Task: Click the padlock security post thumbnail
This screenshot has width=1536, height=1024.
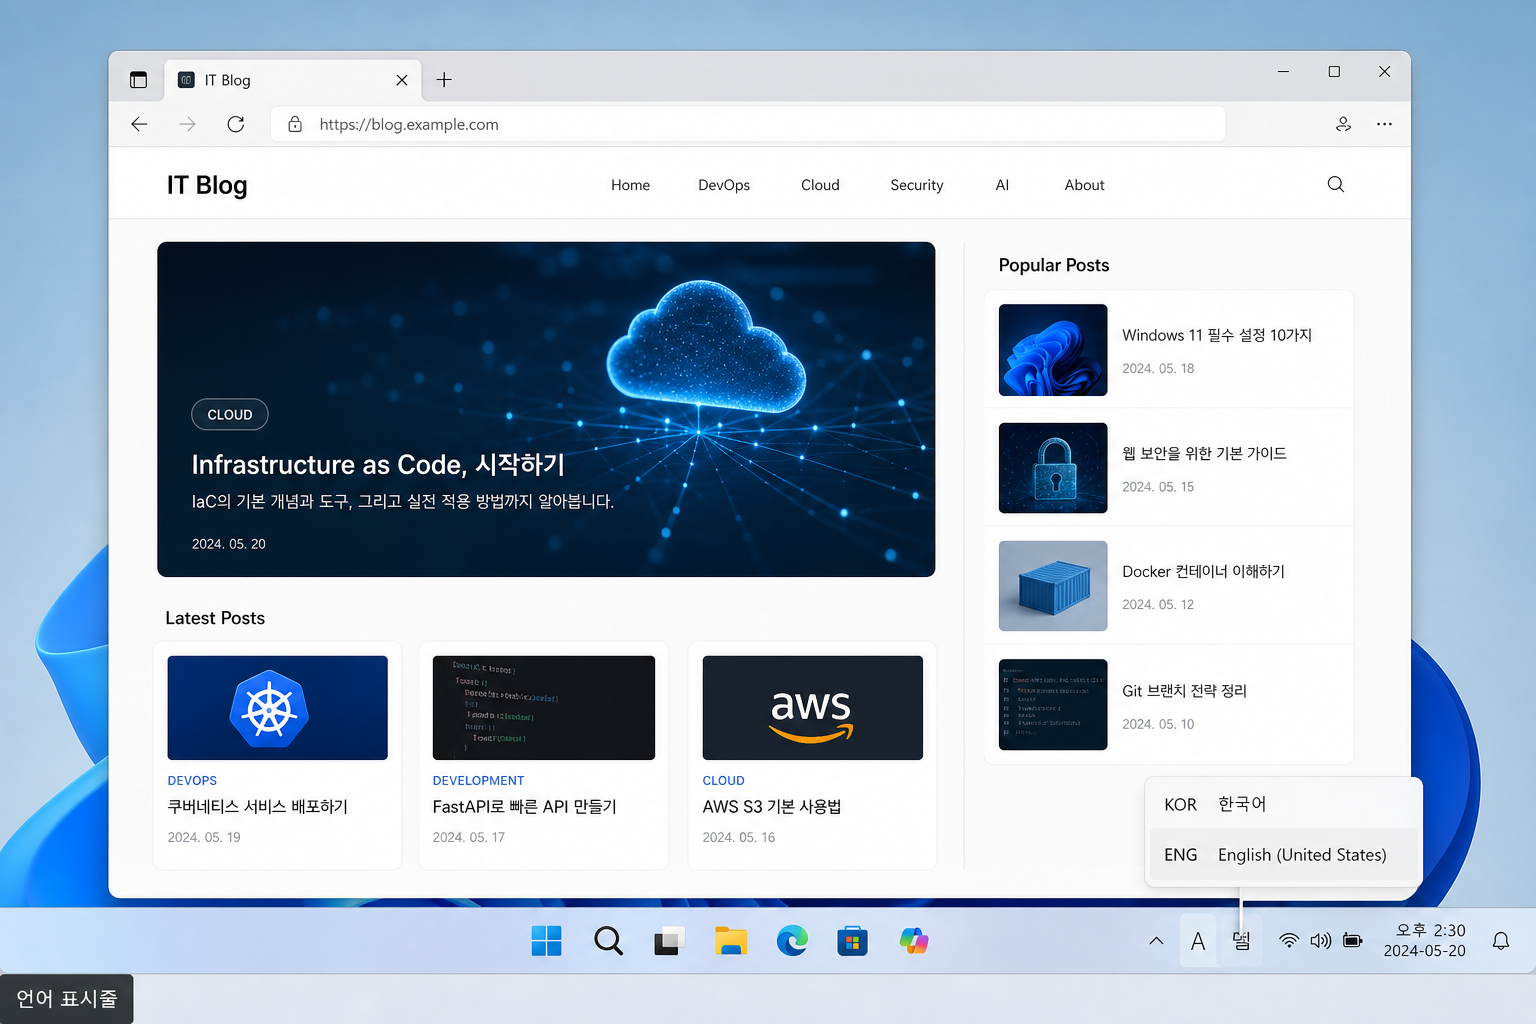Action: pyautogui.click(x=1053, y=468)
